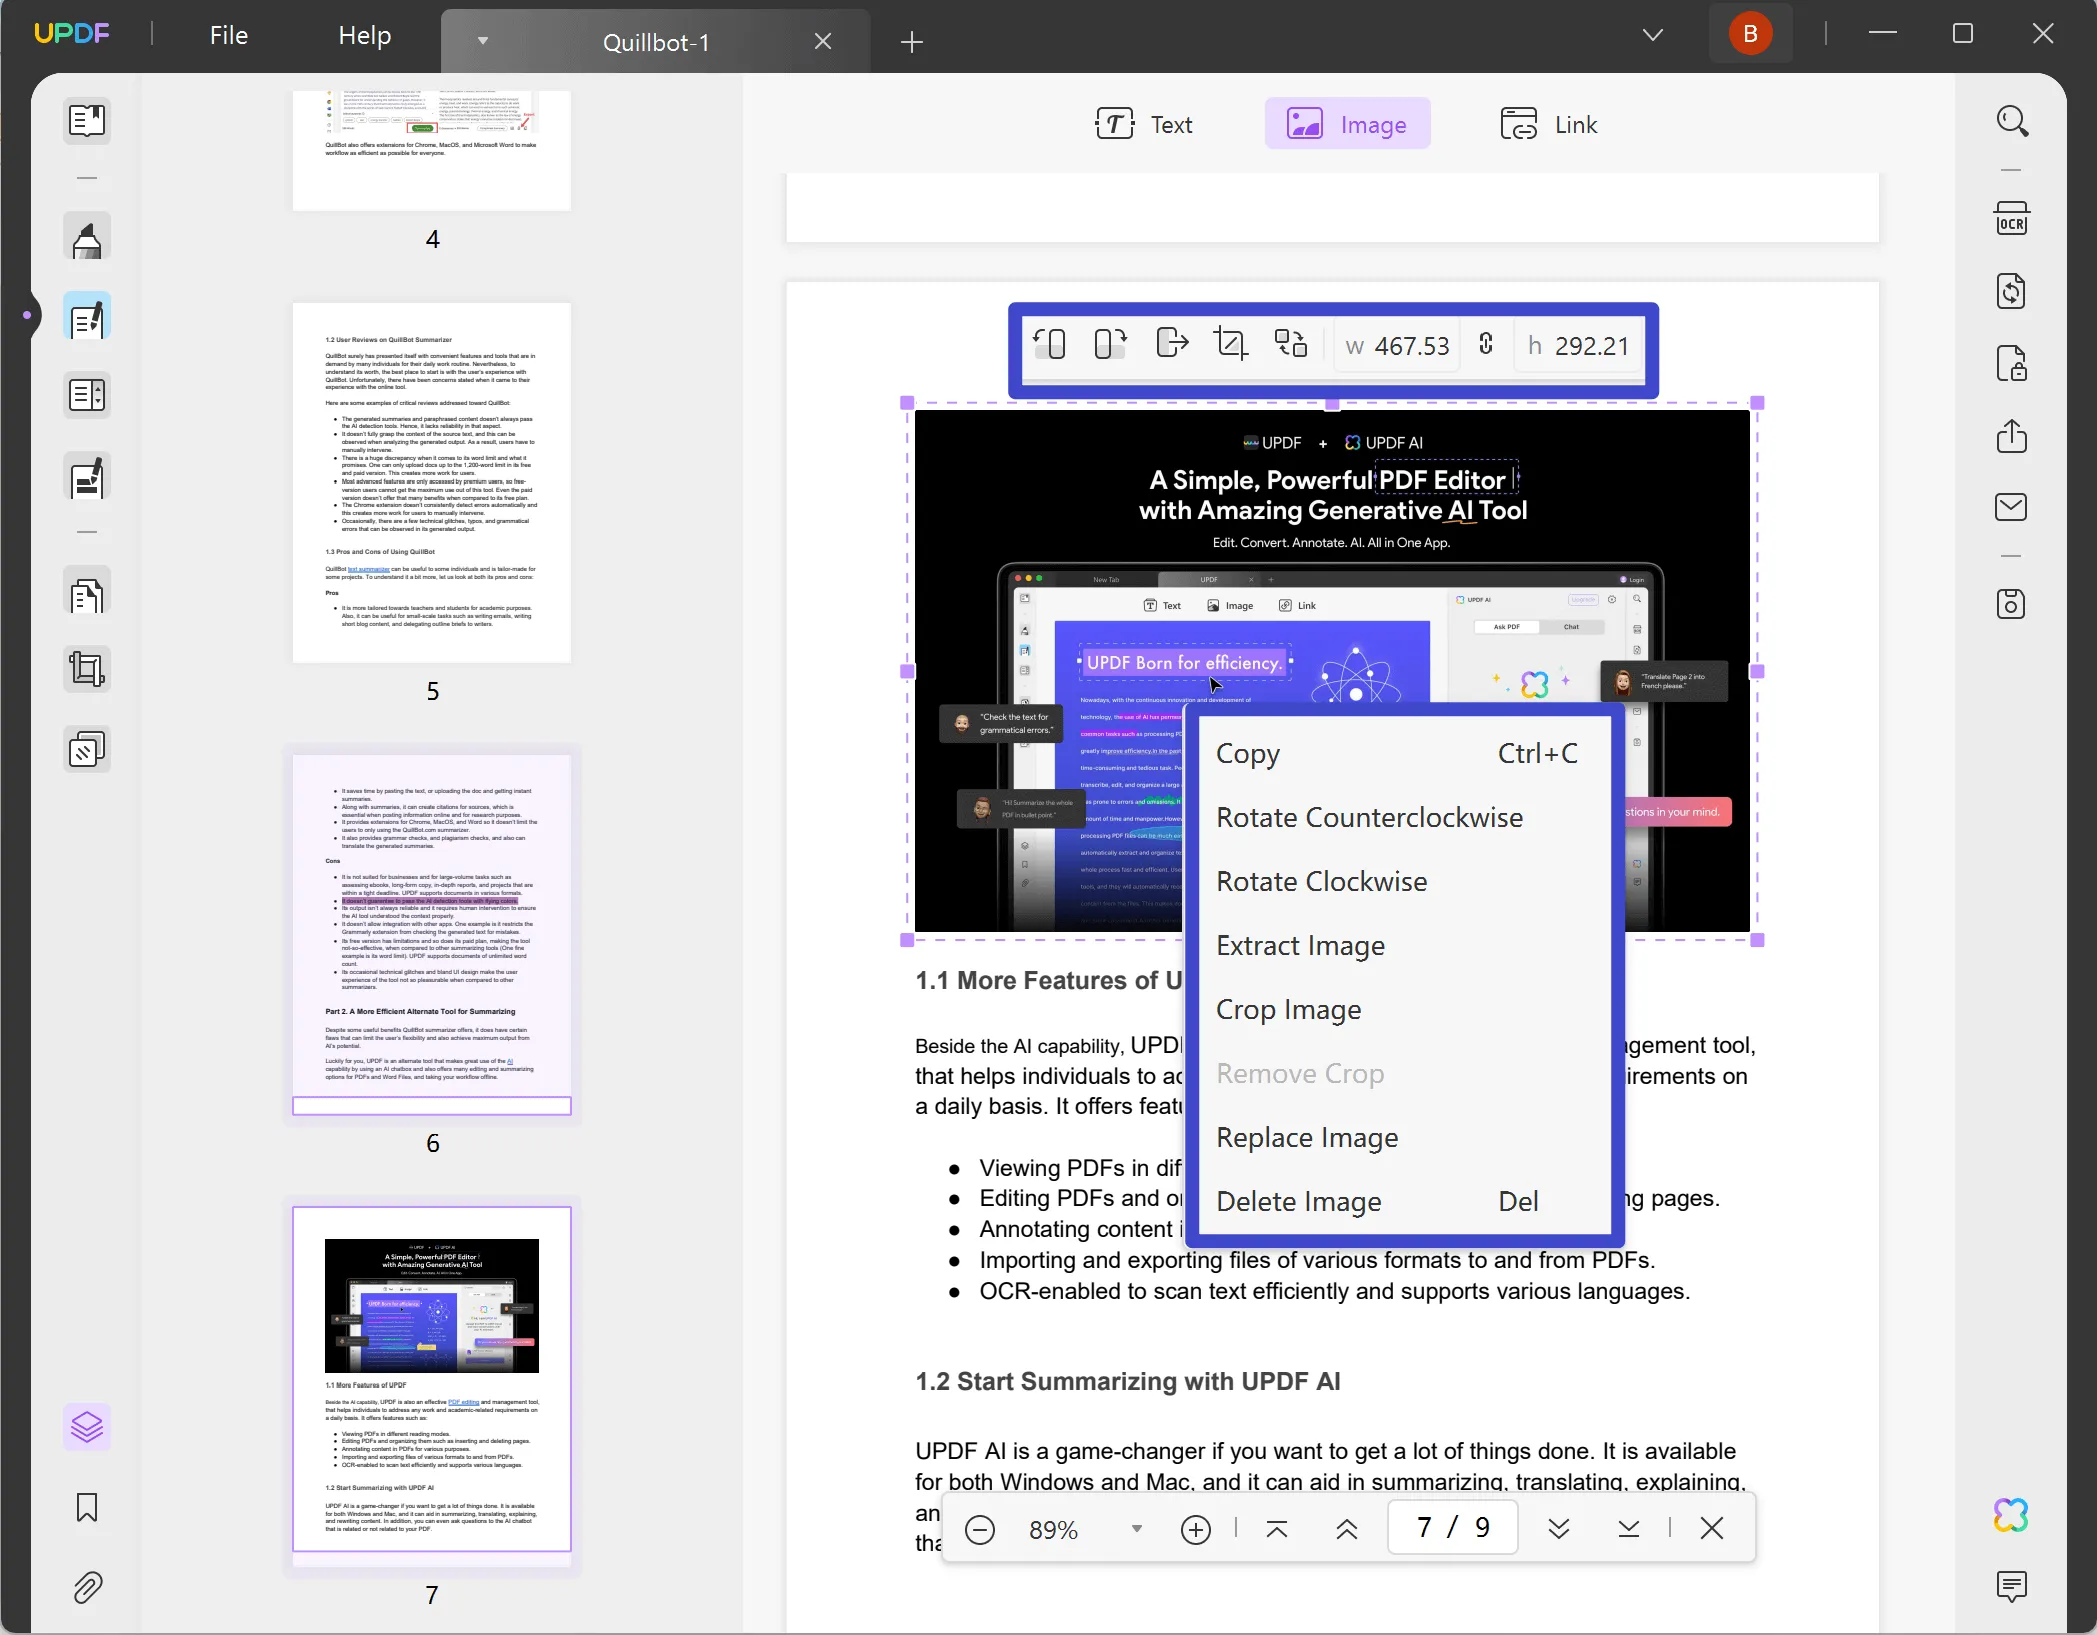Click the Crop Image option
The image size is (2097, 1635).
click(x=1288, y=1009)
